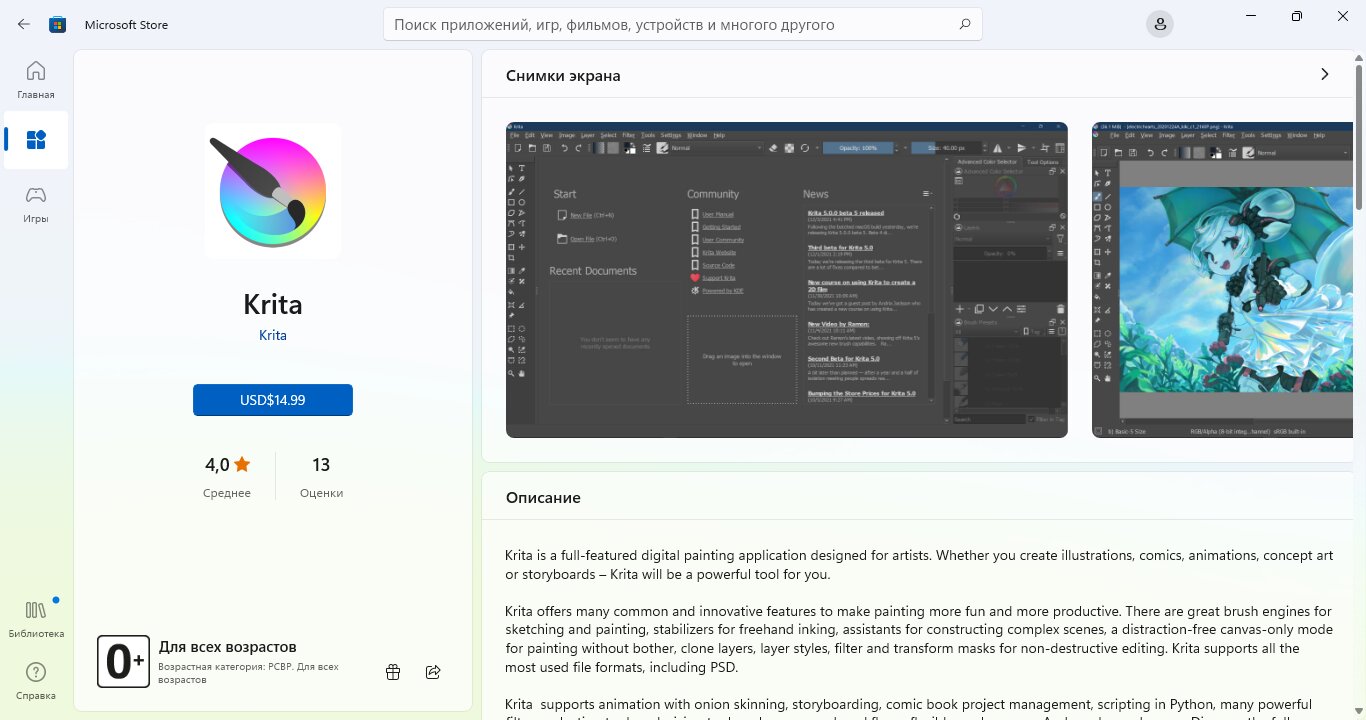This screenshot has width=1366, height=720.
Task: Open the Игры games section
Action: [x=36, y=204]
